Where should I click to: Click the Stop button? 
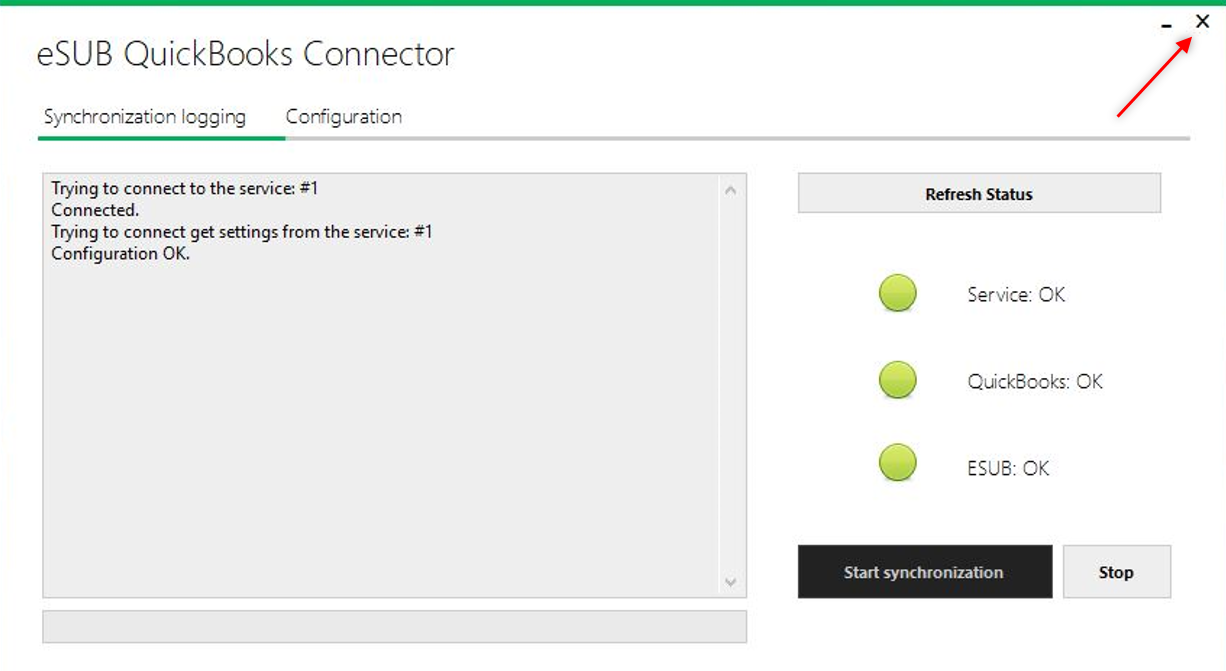click(x=1116, y=572)
